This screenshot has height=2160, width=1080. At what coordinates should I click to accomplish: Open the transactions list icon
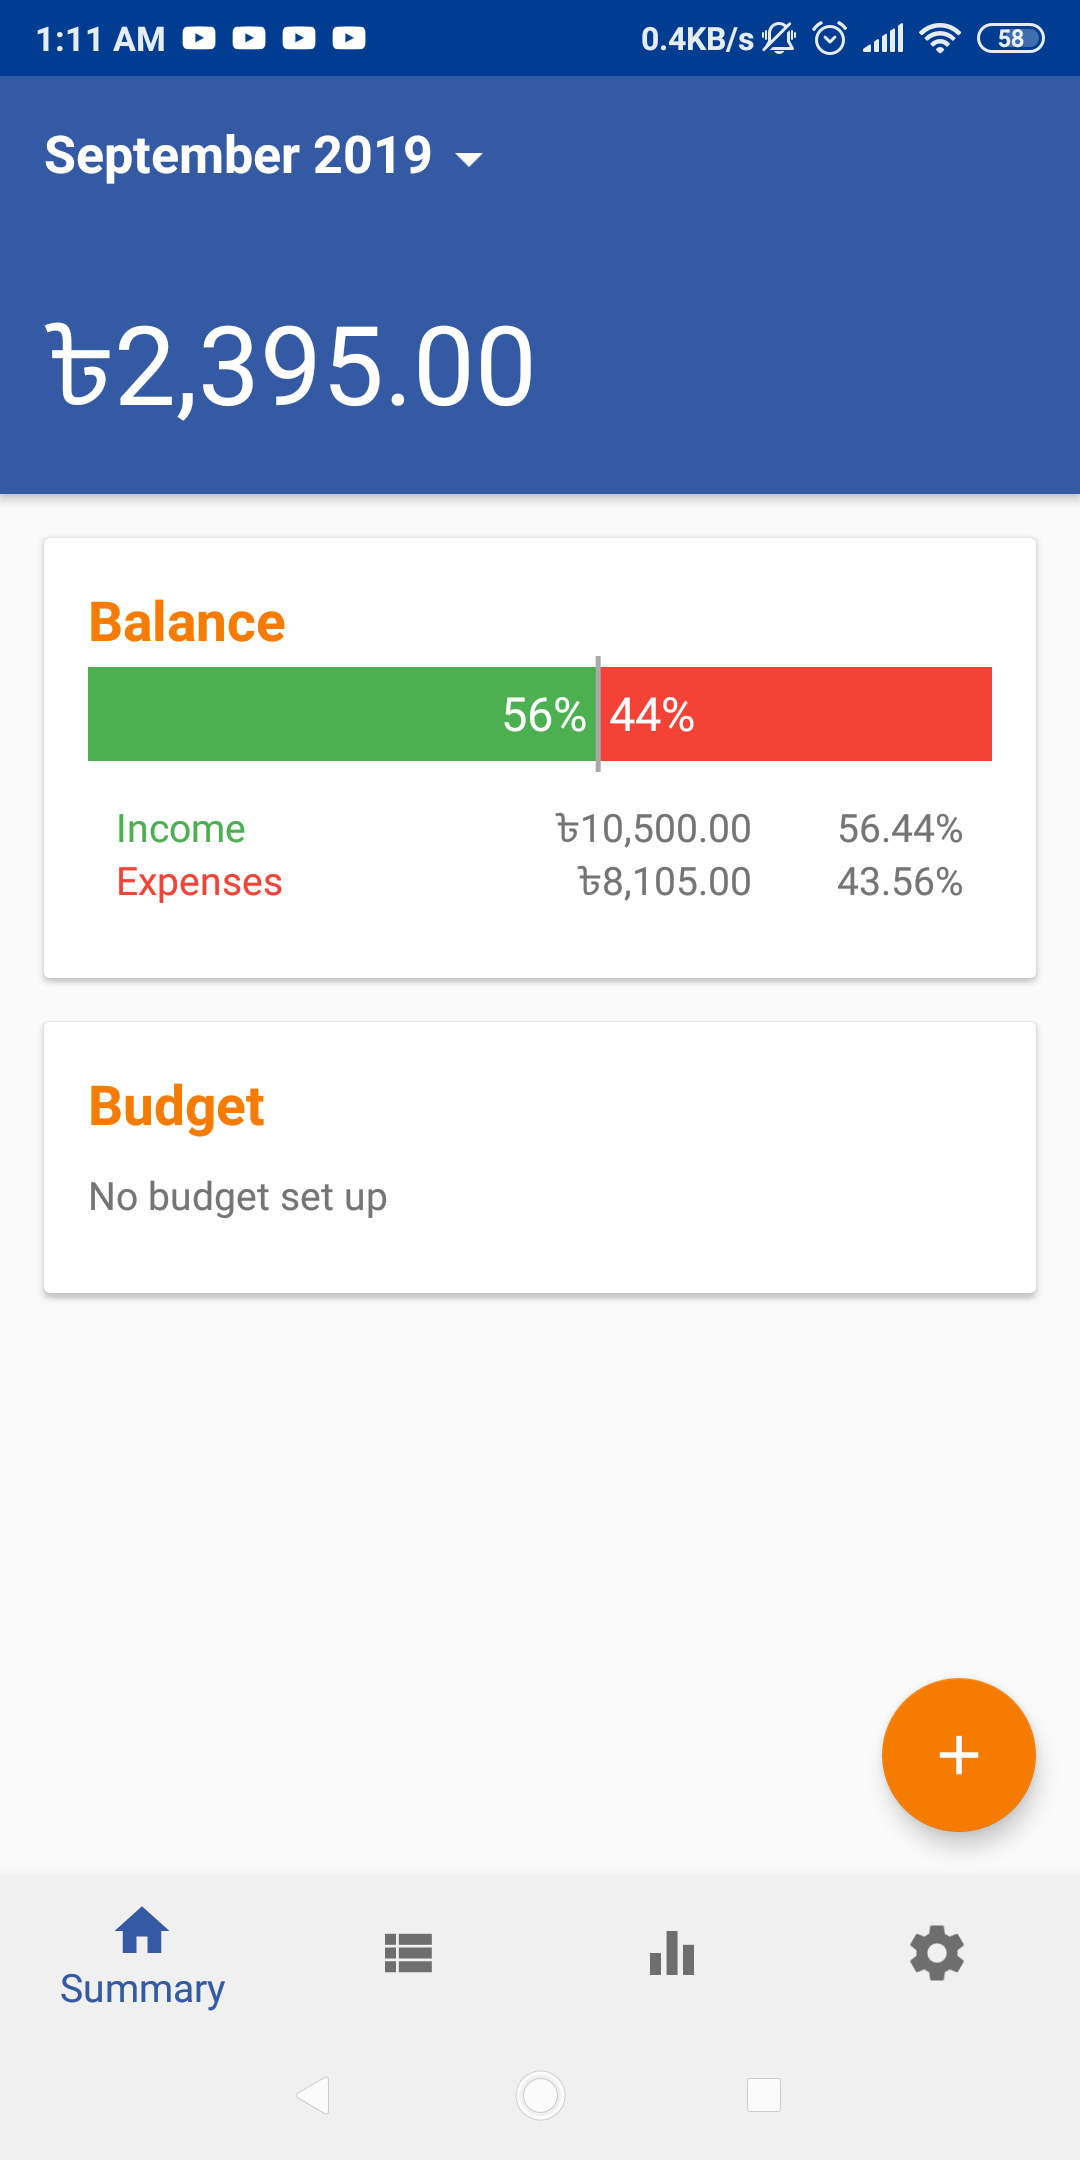point(408,1953)
